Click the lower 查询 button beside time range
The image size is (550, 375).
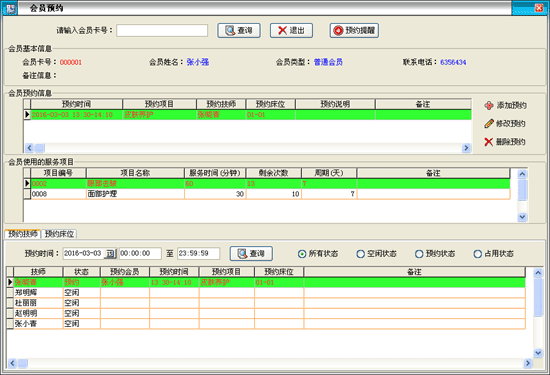pos(251,254)
